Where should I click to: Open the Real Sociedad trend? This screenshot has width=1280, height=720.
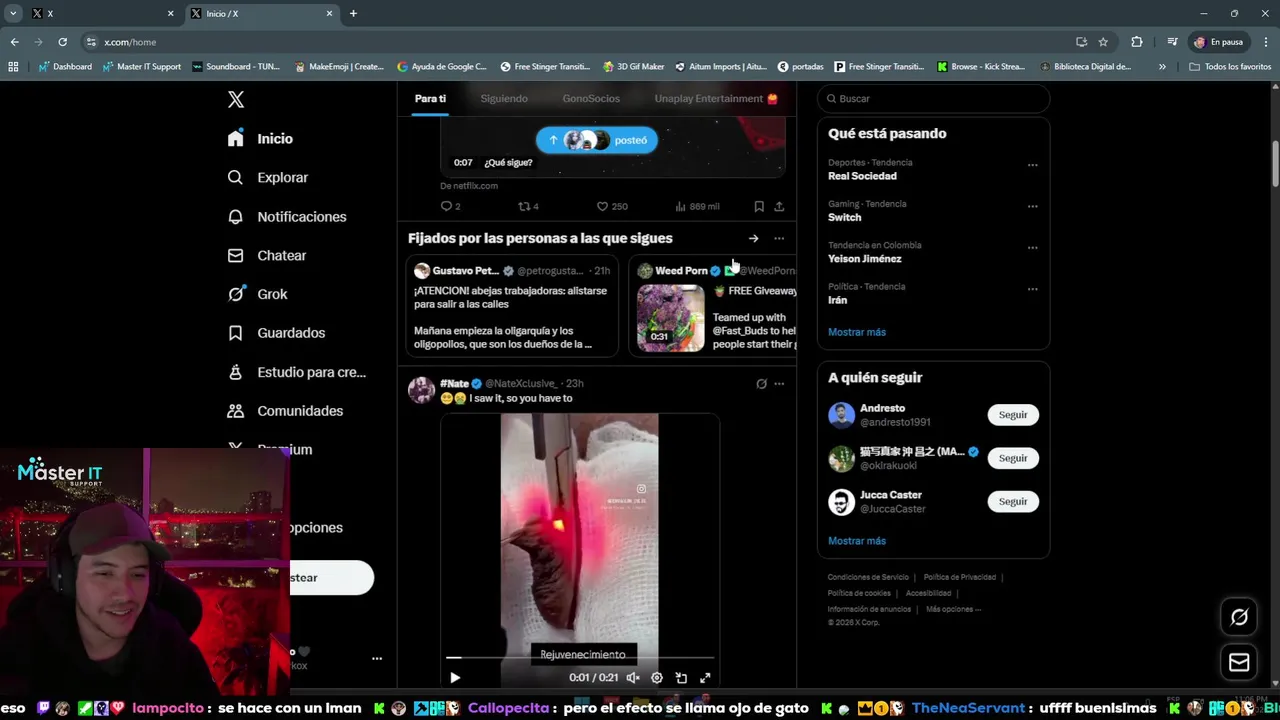[x=862, y=176]
